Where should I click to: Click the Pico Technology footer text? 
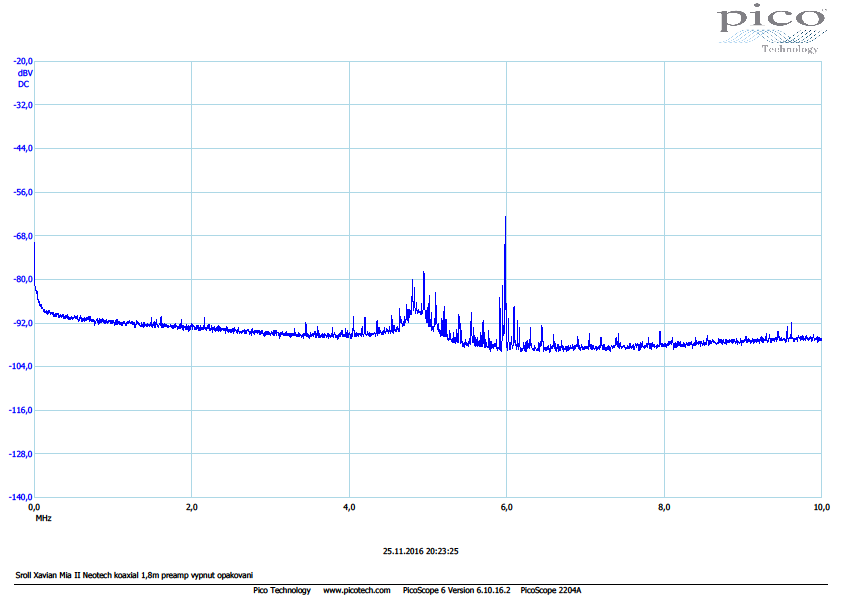282,590
